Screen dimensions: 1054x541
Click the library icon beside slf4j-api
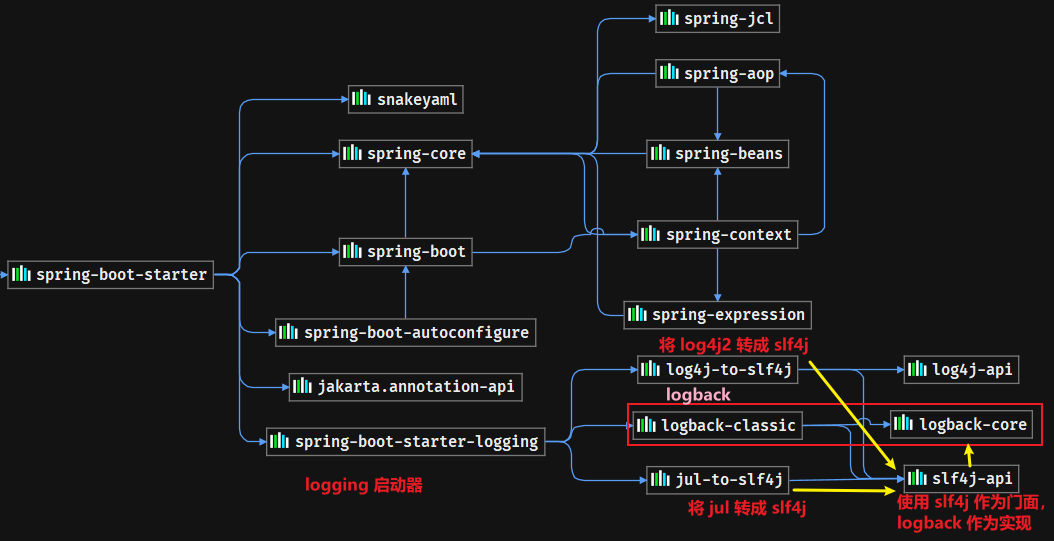click(x=918, y=478)
